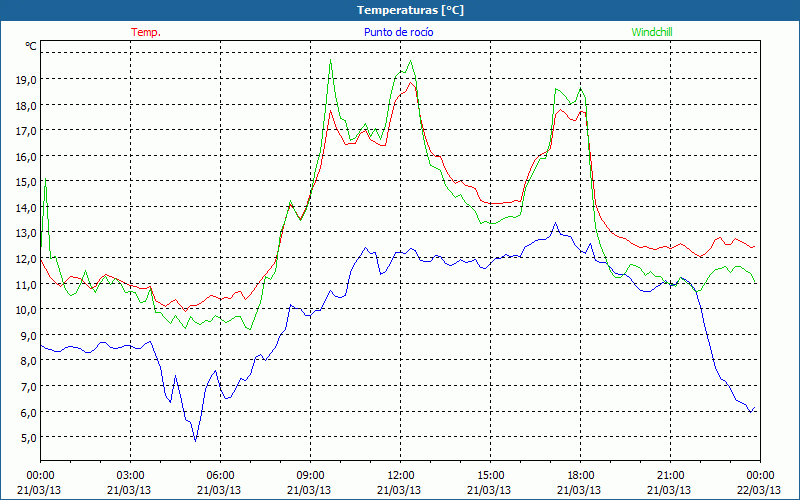Select the red "Temp." legend label
800x500 pixels.
click(146, 32)
